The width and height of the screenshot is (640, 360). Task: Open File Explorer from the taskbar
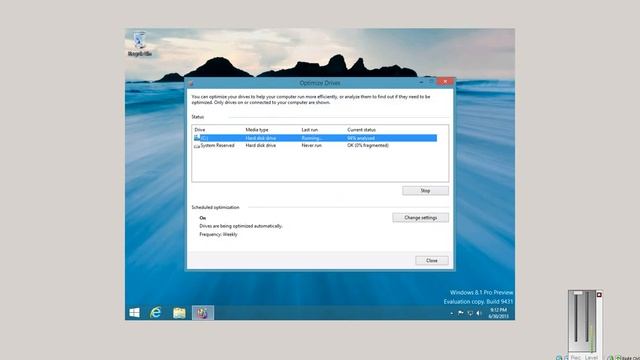tap(179, 313)
